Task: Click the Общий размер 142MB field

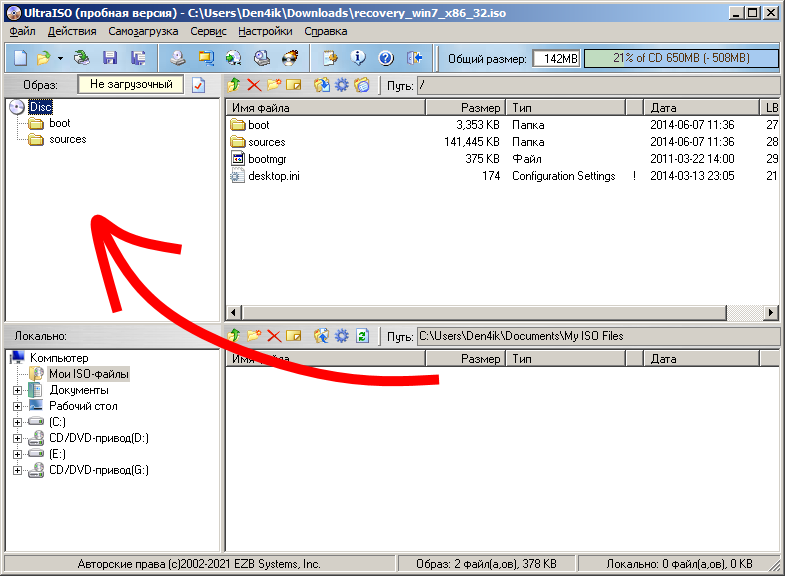Action: tap(556, 59)
